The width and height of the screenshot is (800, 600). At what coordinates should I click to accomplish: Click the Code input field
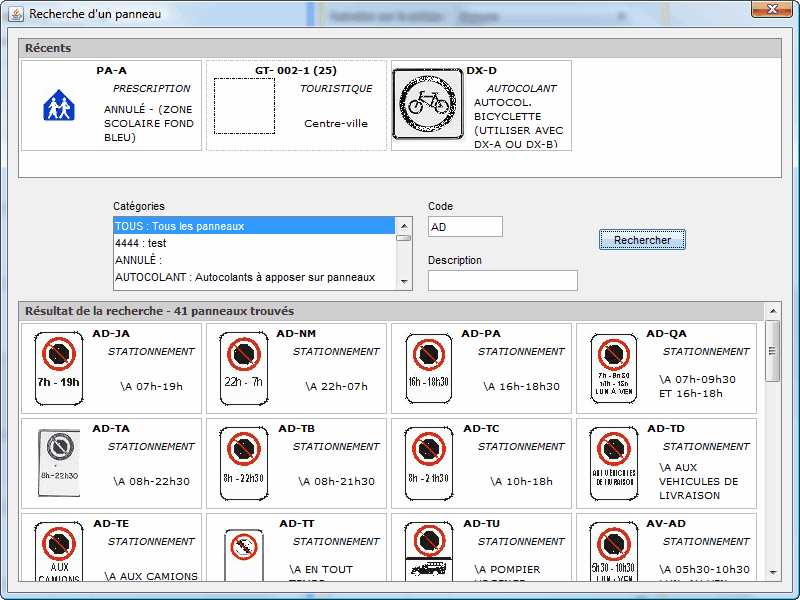[x=465, y=227]
